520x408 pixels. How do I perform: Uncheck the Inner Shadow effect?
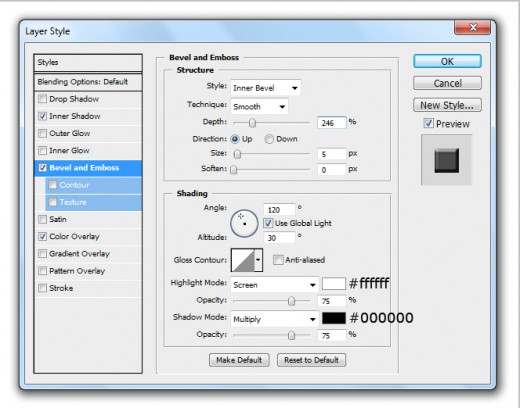click(42, 116)
